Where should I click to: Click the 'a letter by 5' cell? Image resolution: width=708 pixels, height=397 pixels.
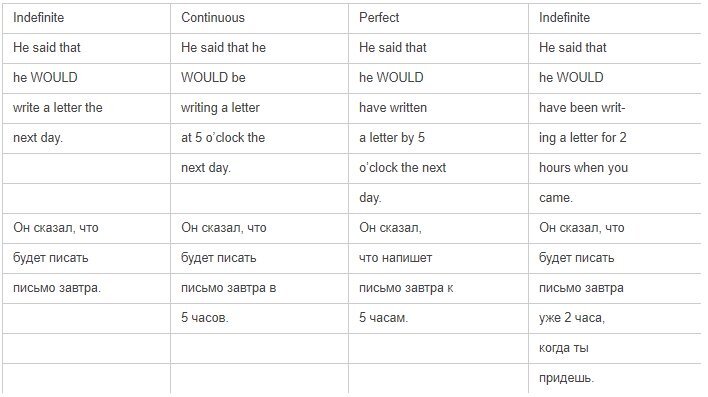(438, 138)
